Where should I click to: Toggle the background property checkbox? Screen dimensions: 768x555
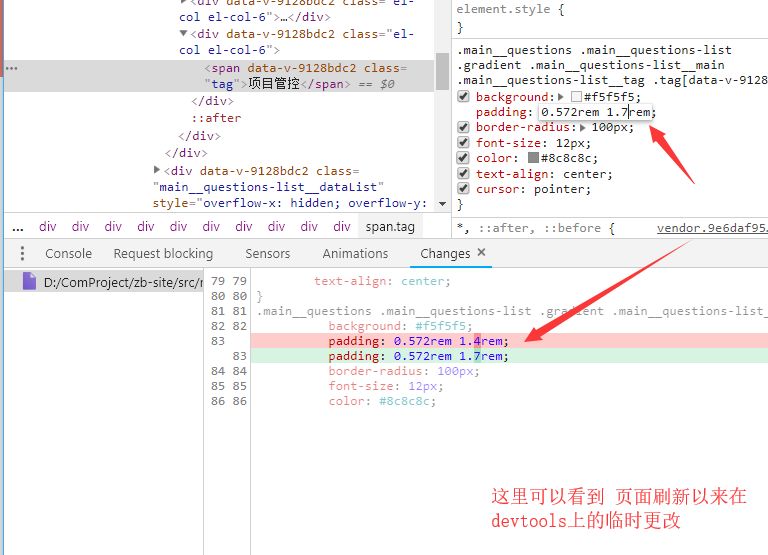click(463, 96)
